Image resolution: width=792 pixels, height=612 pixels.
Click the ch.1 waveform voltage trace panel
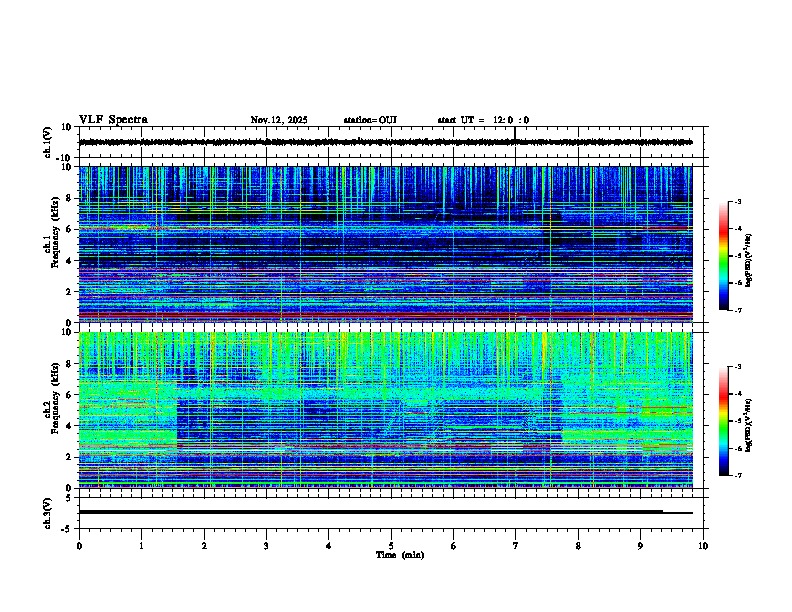pos(390,142)
